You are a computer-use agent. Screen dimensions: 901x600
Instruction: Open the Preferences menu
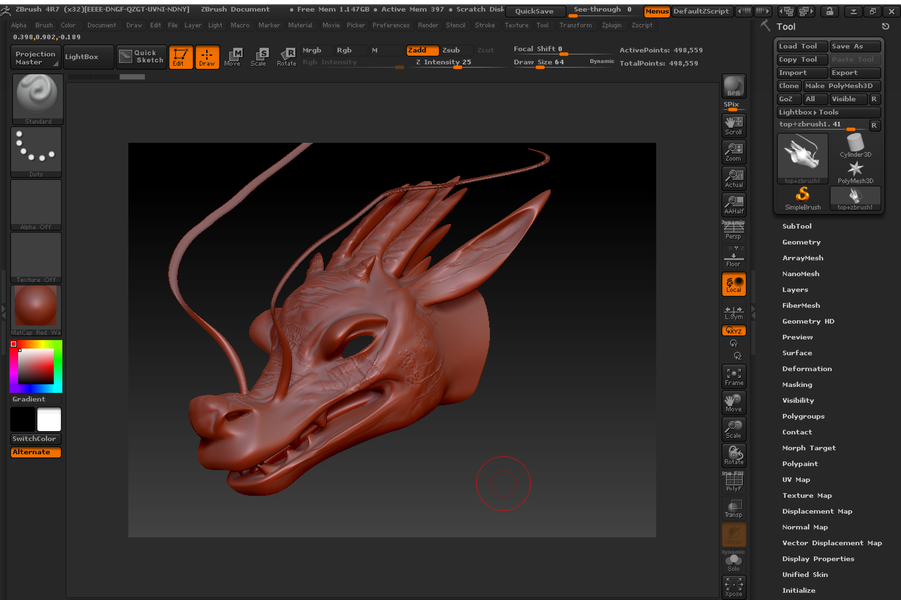[x=391, y=25]
